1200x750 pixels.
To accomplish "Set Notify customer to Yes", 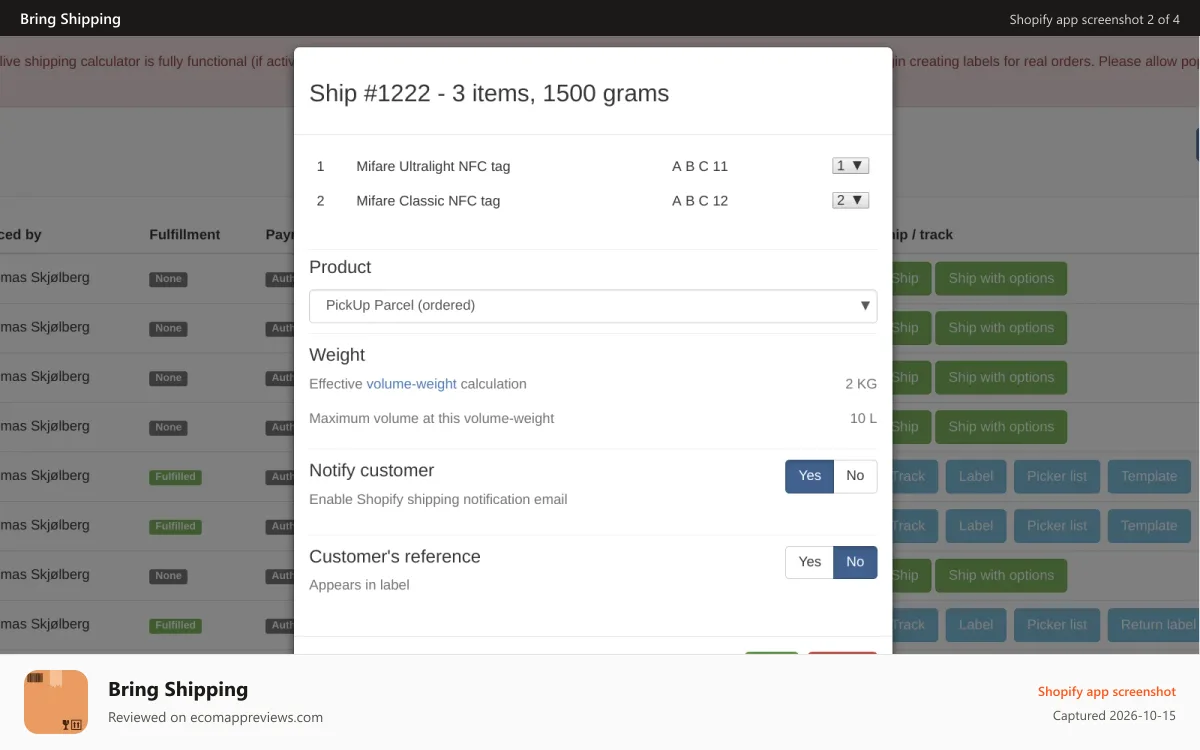I will (x=809, y=476).
